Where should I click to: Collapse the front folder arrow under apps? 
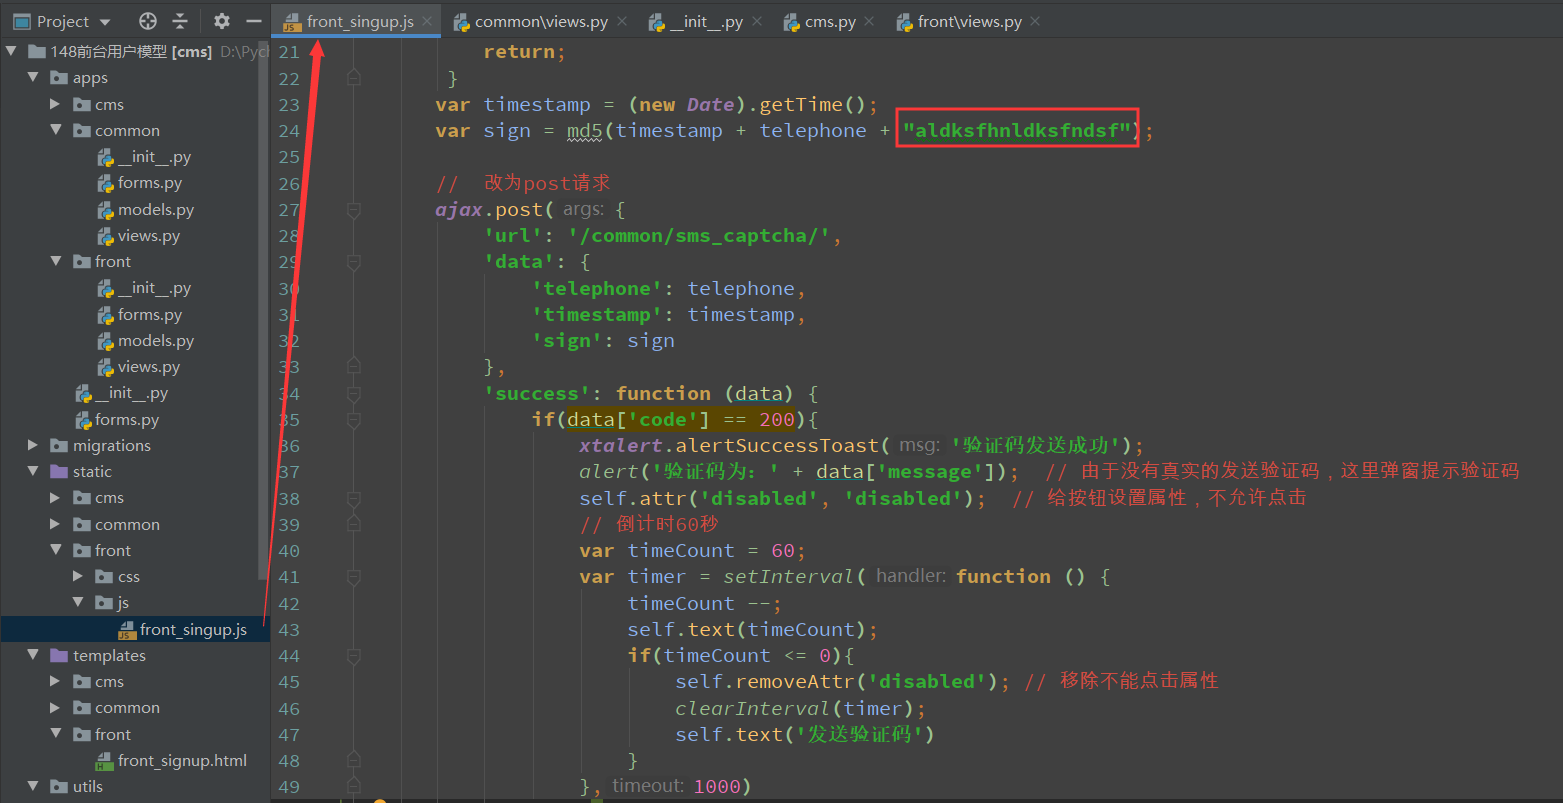[55, 262]
